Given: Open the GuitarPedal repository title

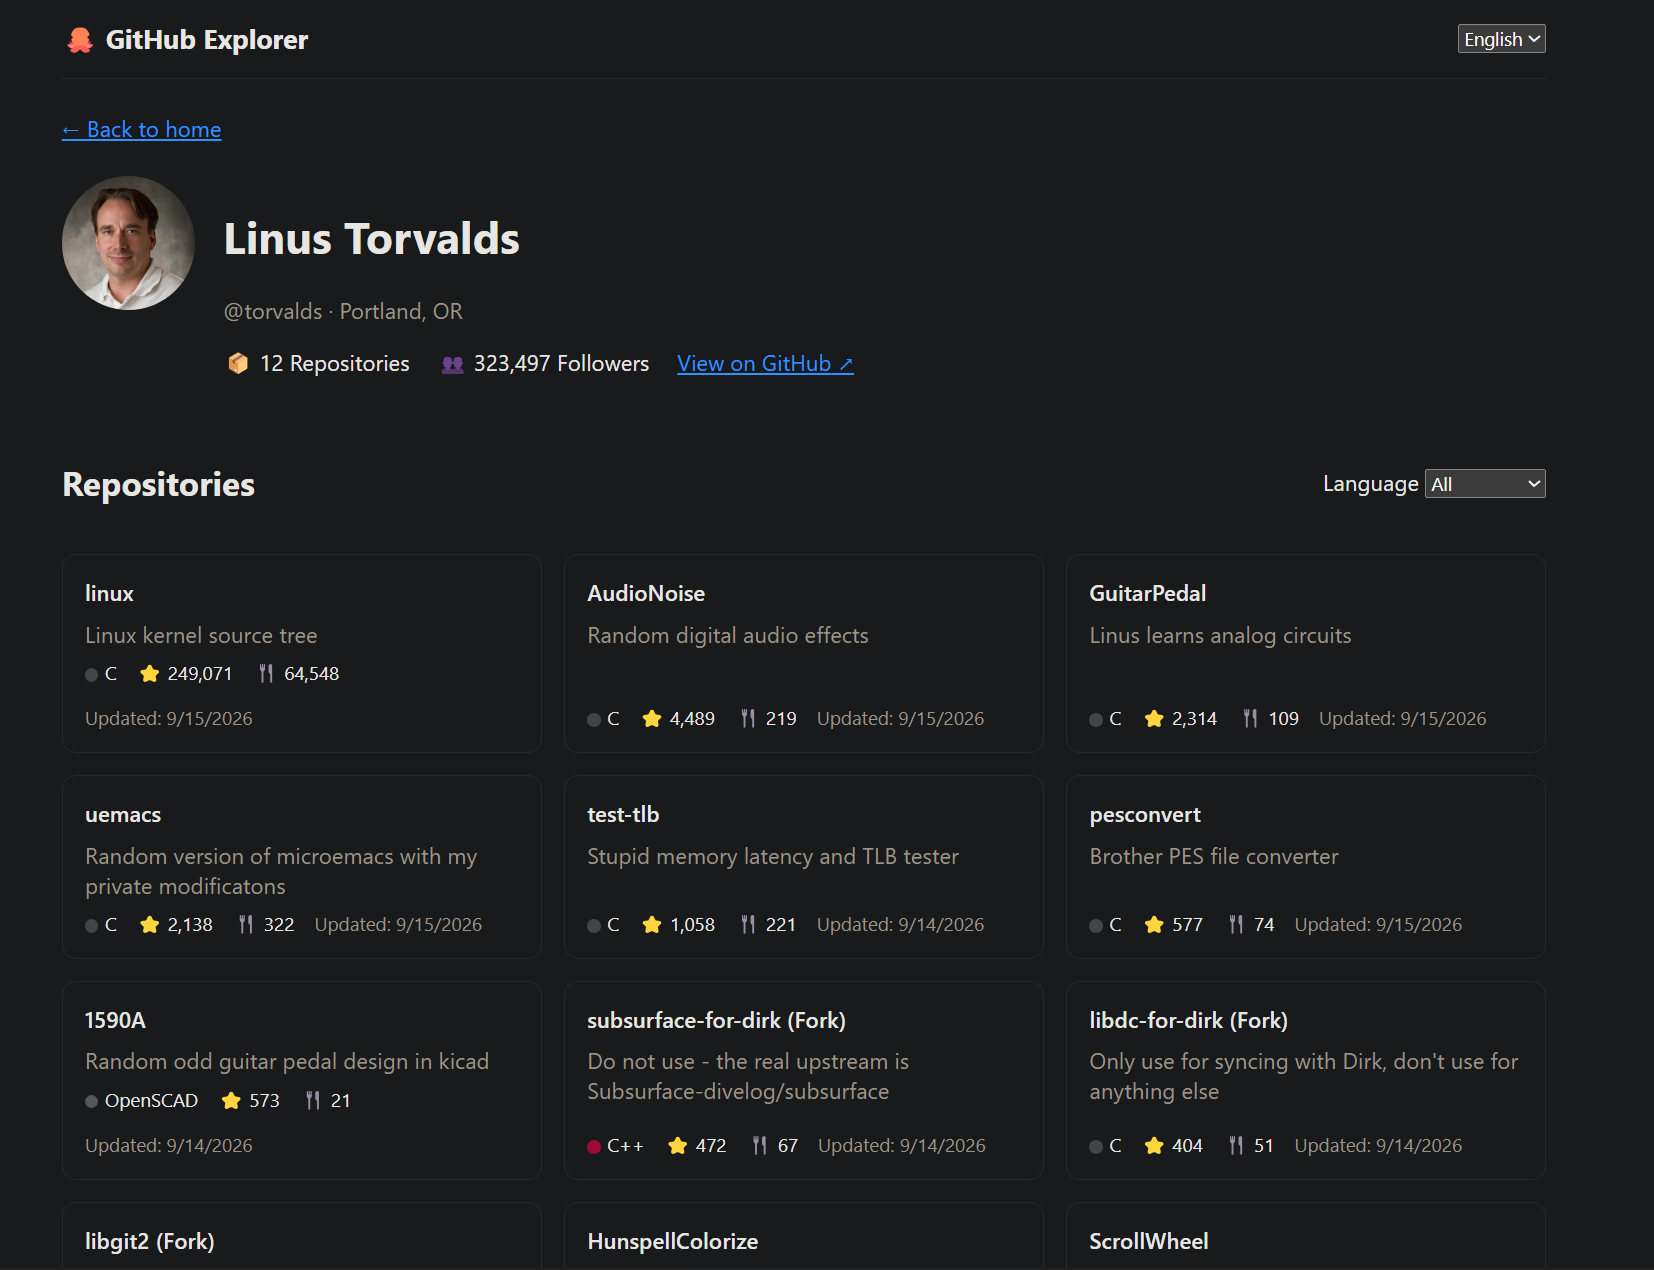Looking at the screenshot, I should (x=1148, y=594).
